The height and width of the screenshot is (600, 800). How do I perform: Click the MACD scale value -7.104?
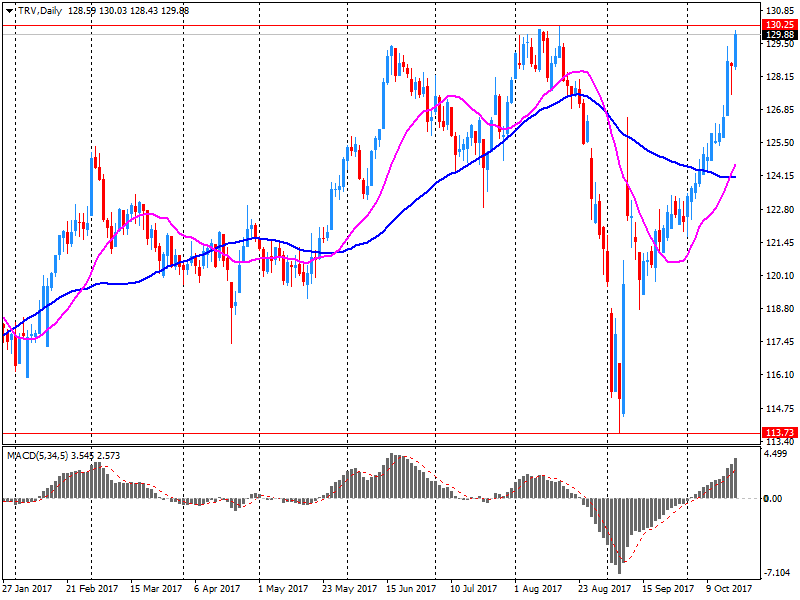click(x=778, y=573)
